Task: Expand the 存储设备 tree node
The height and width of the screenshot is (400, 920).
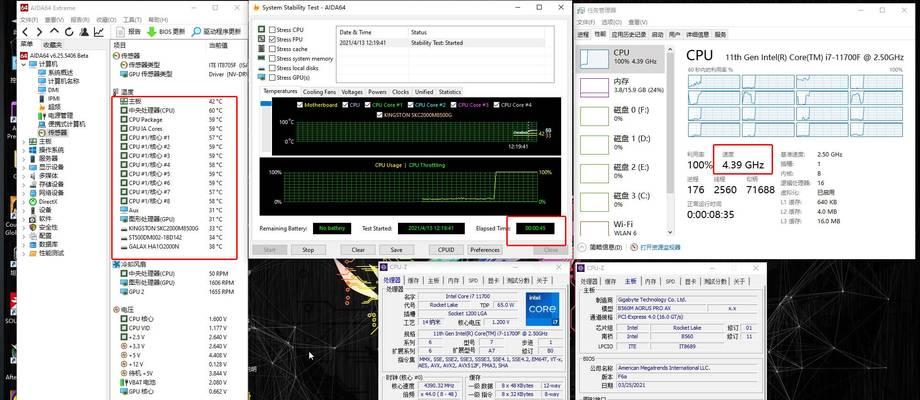Action: (x=23, y=184)
